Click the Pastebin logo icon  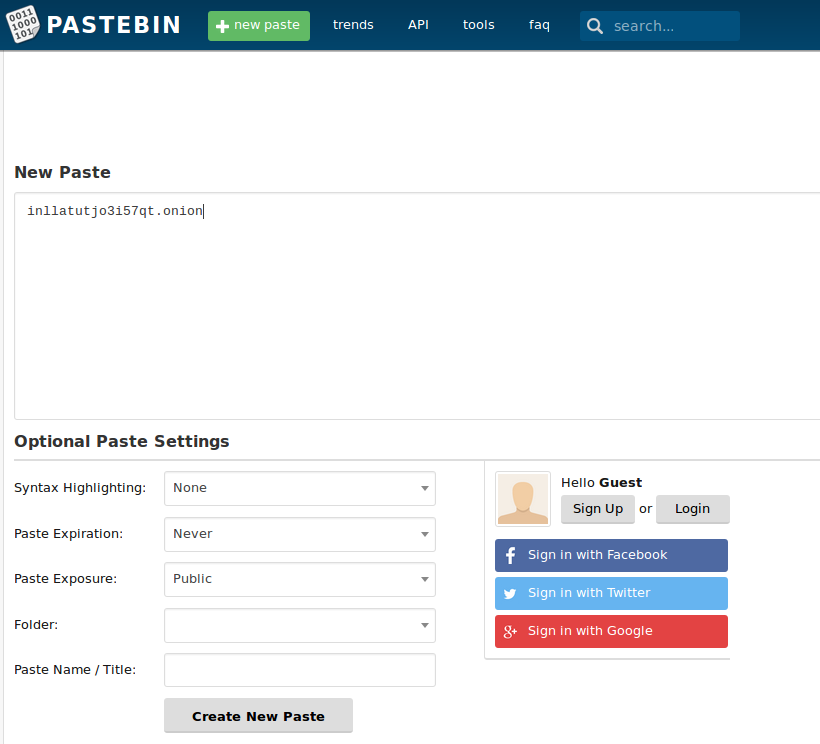pyautogui.click(x=24, y=25)
